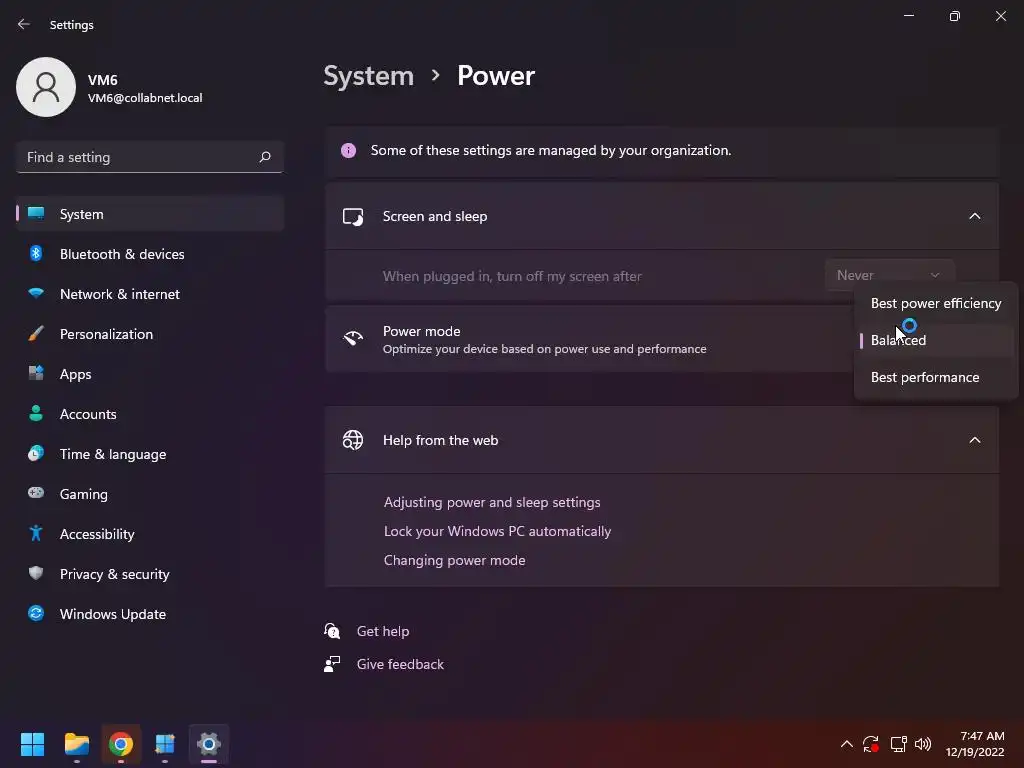Open the Microsoft Store taskbar icon

(165, 744)
